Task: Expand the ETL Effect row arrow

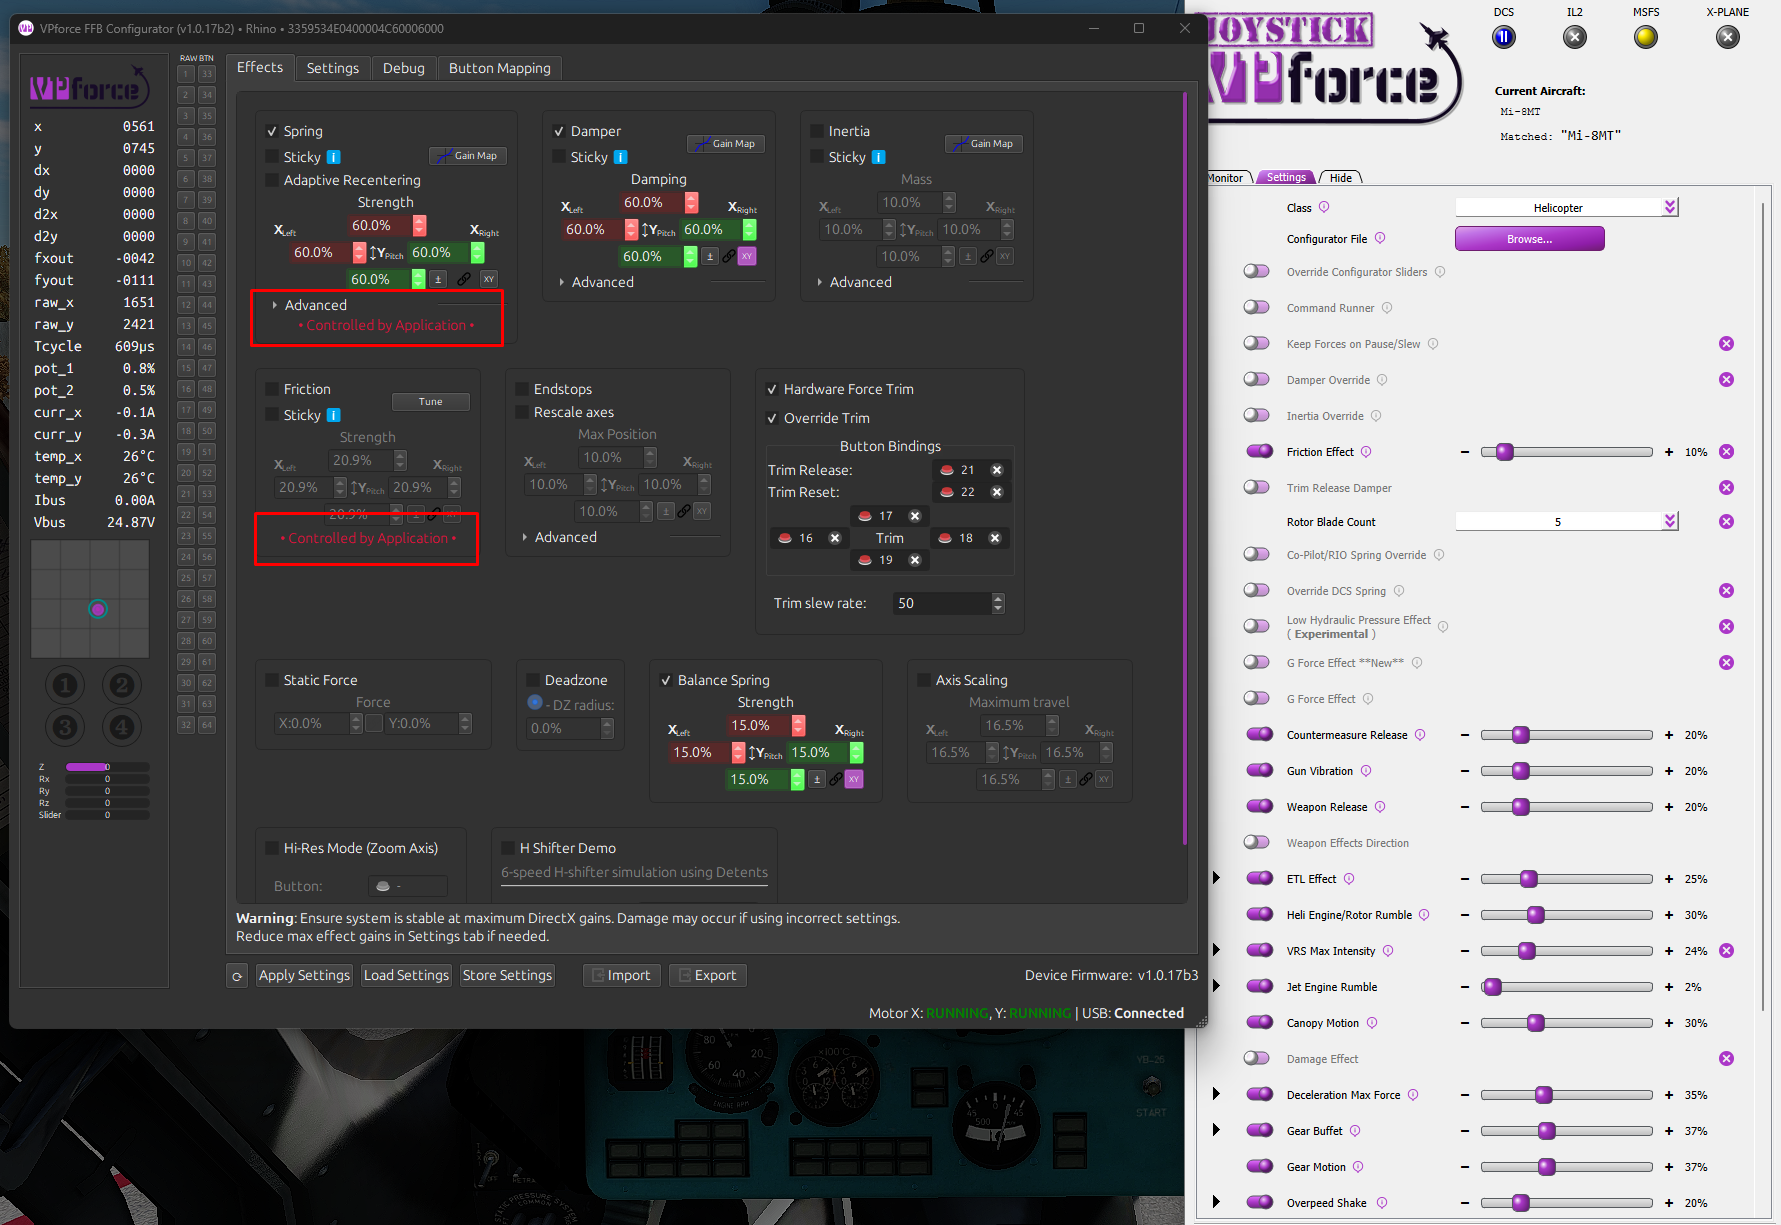Action: [1216, 878]
